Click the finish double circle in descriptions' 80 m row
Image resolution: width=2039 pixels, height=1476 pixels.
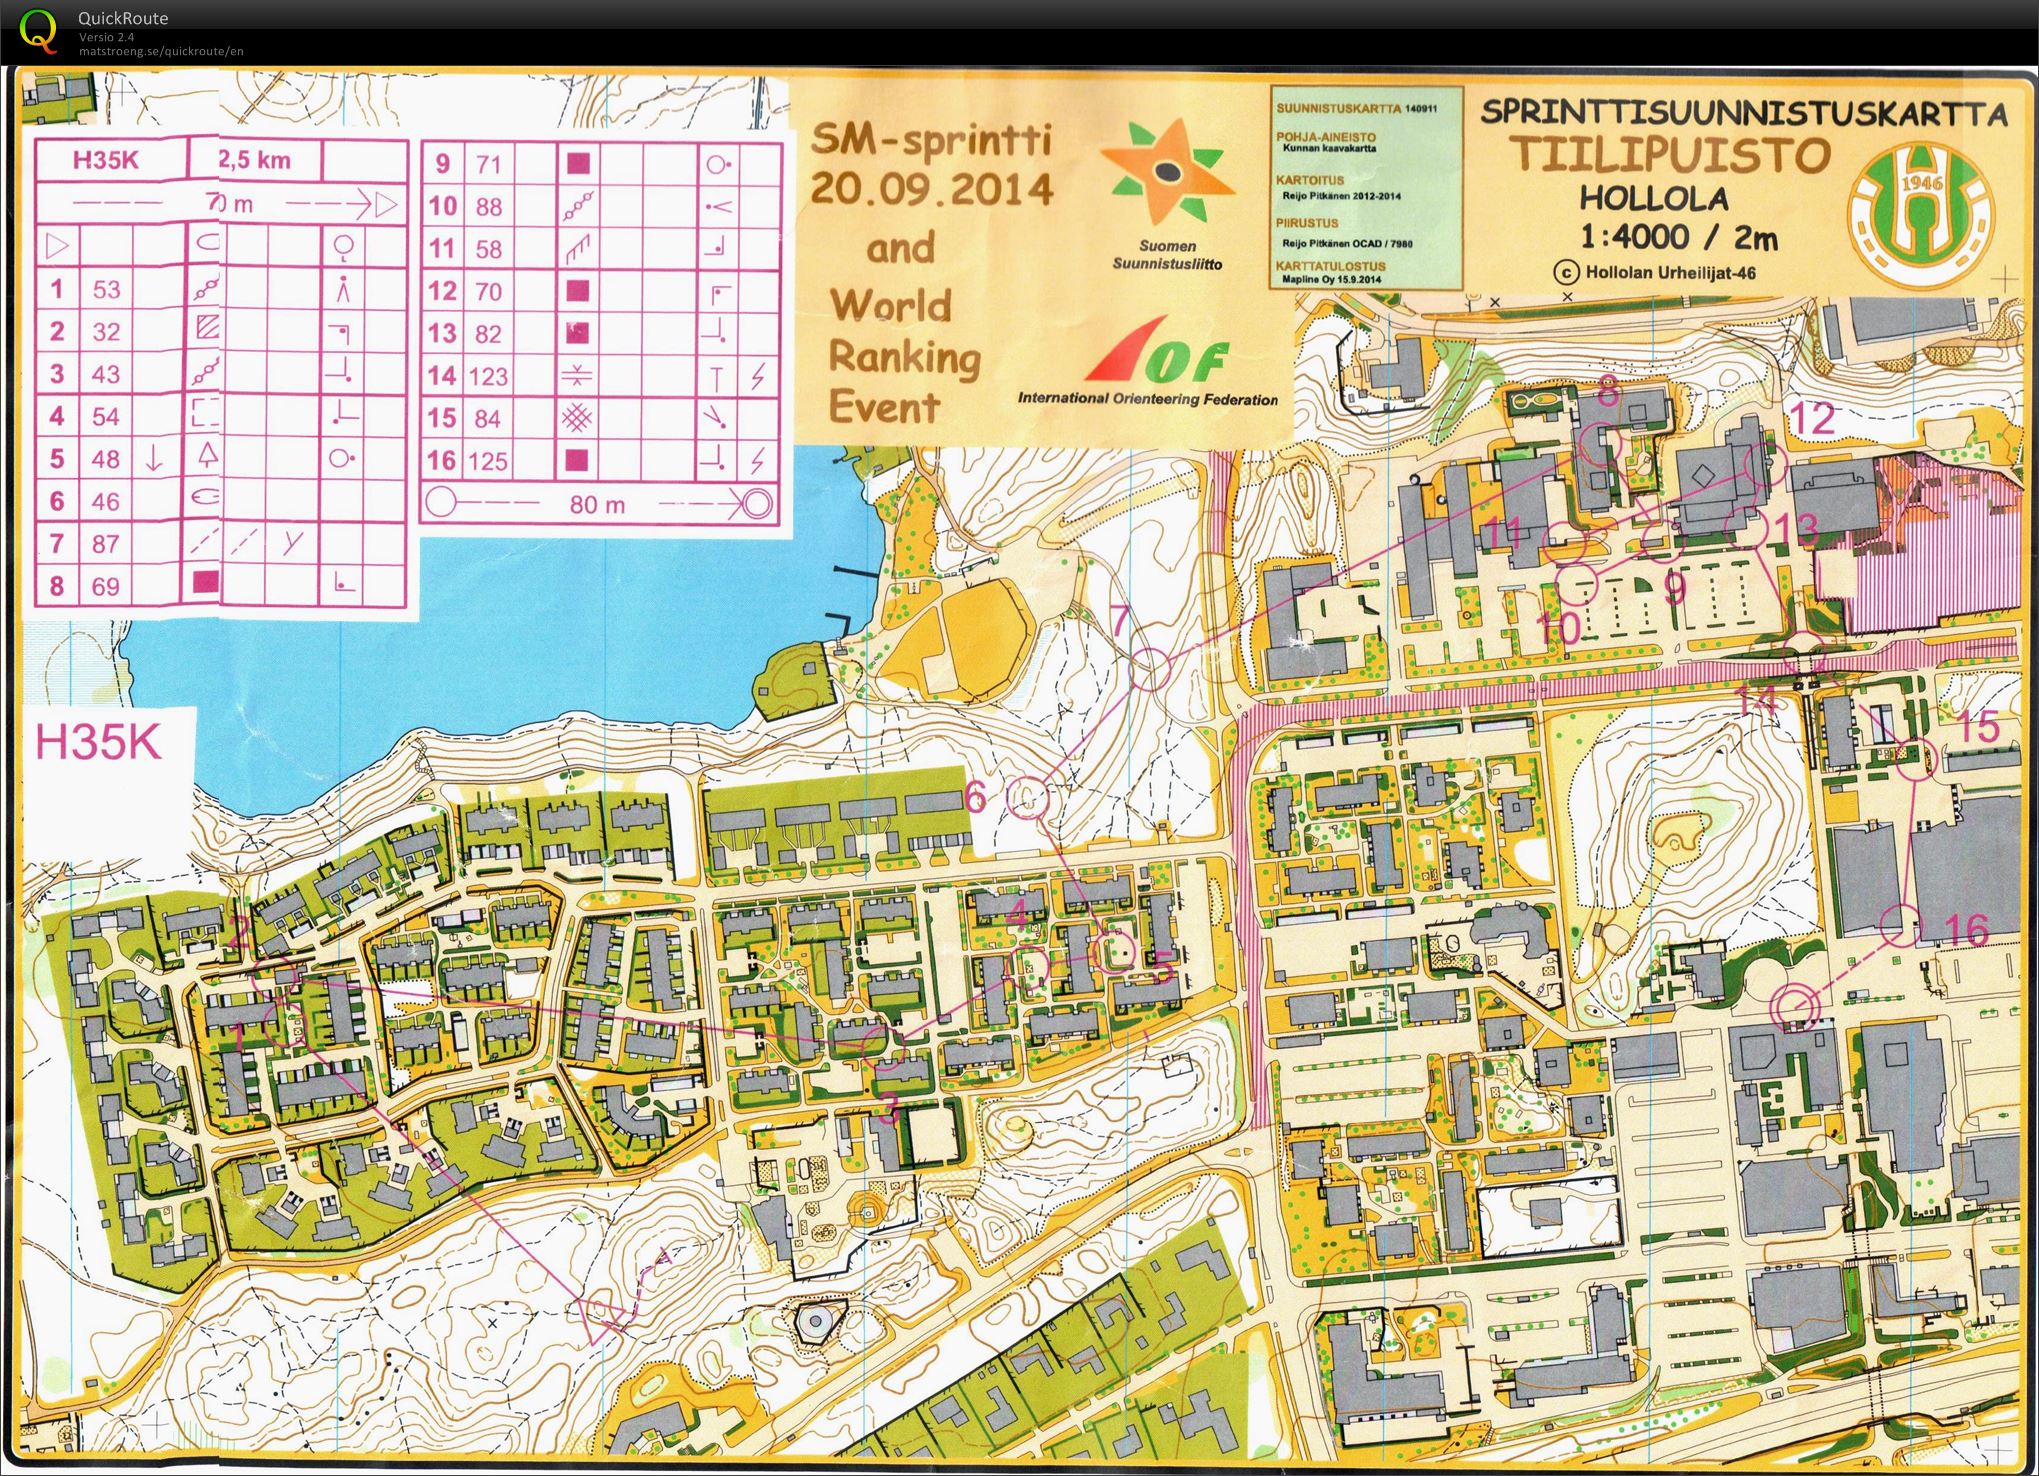click(757, 503)
